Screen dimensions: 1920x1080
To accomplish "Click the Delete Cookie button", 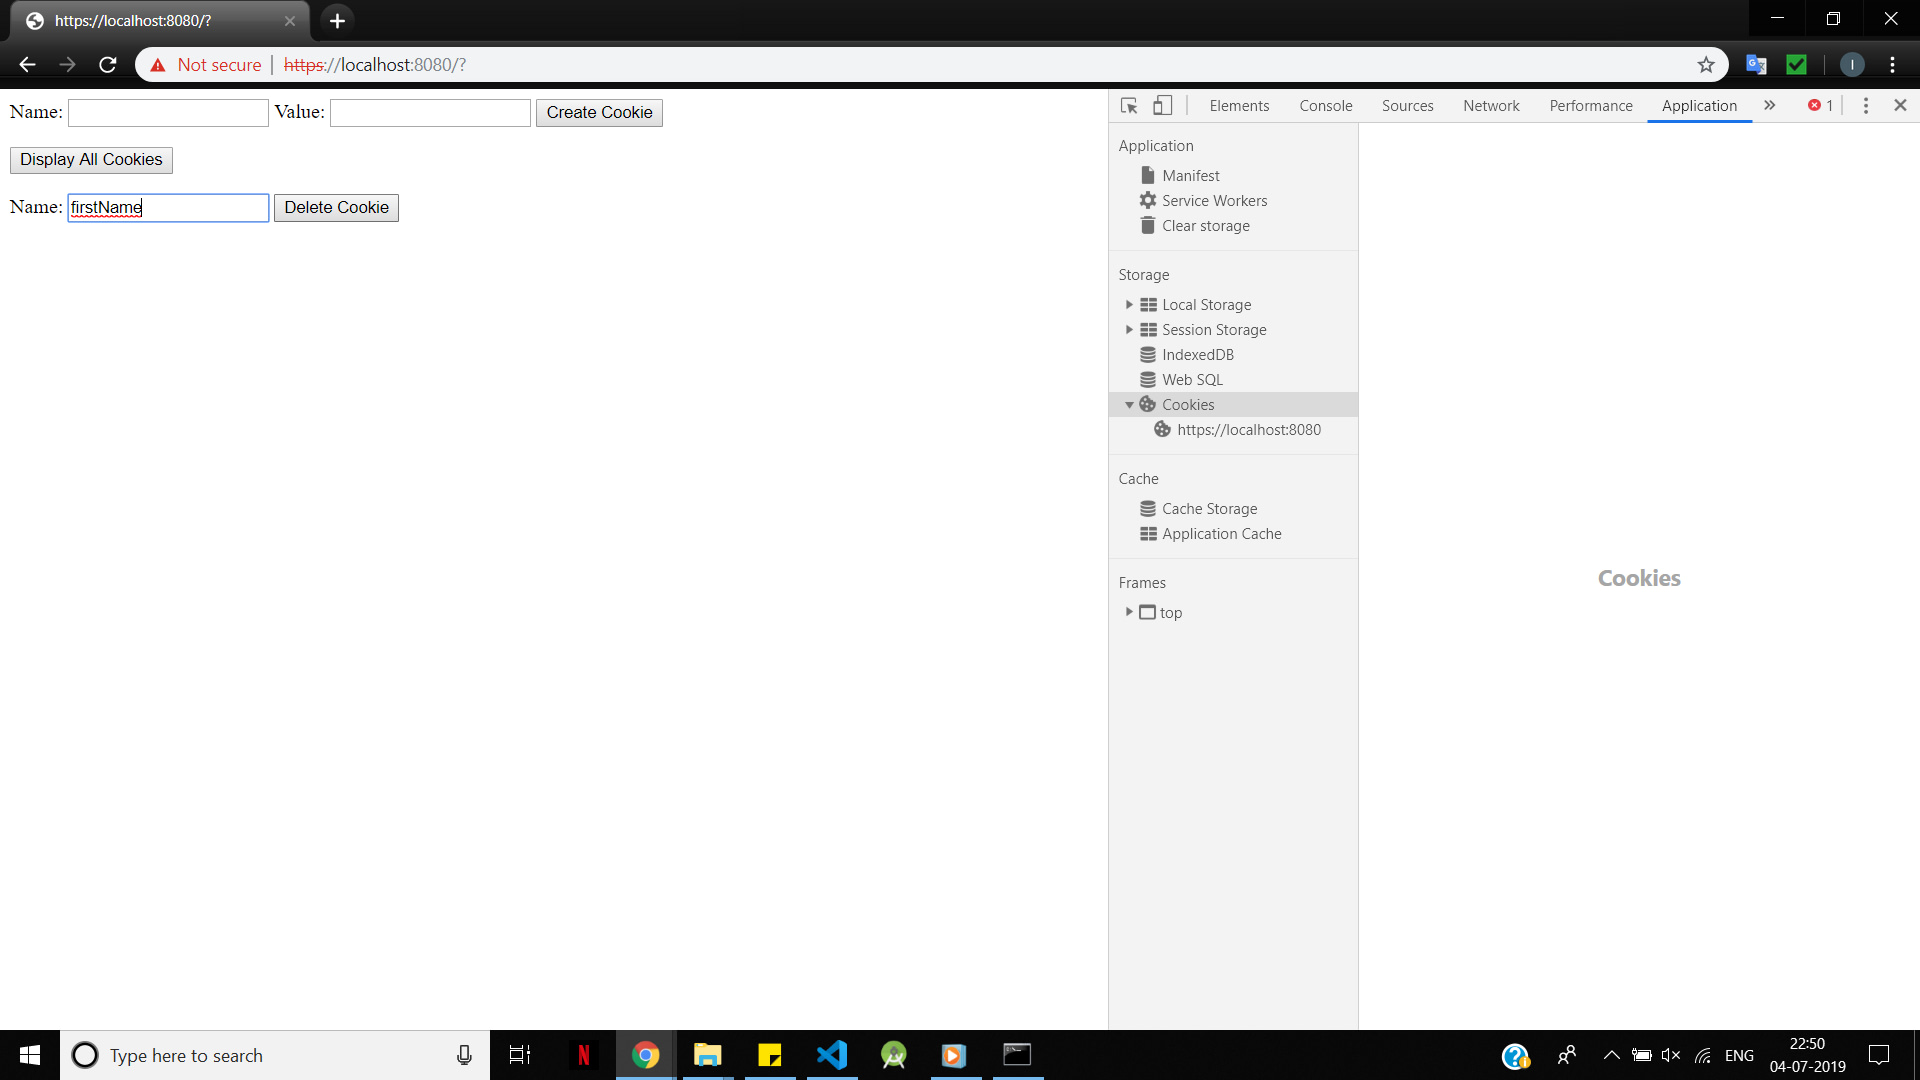I will (x=335, y=207).
